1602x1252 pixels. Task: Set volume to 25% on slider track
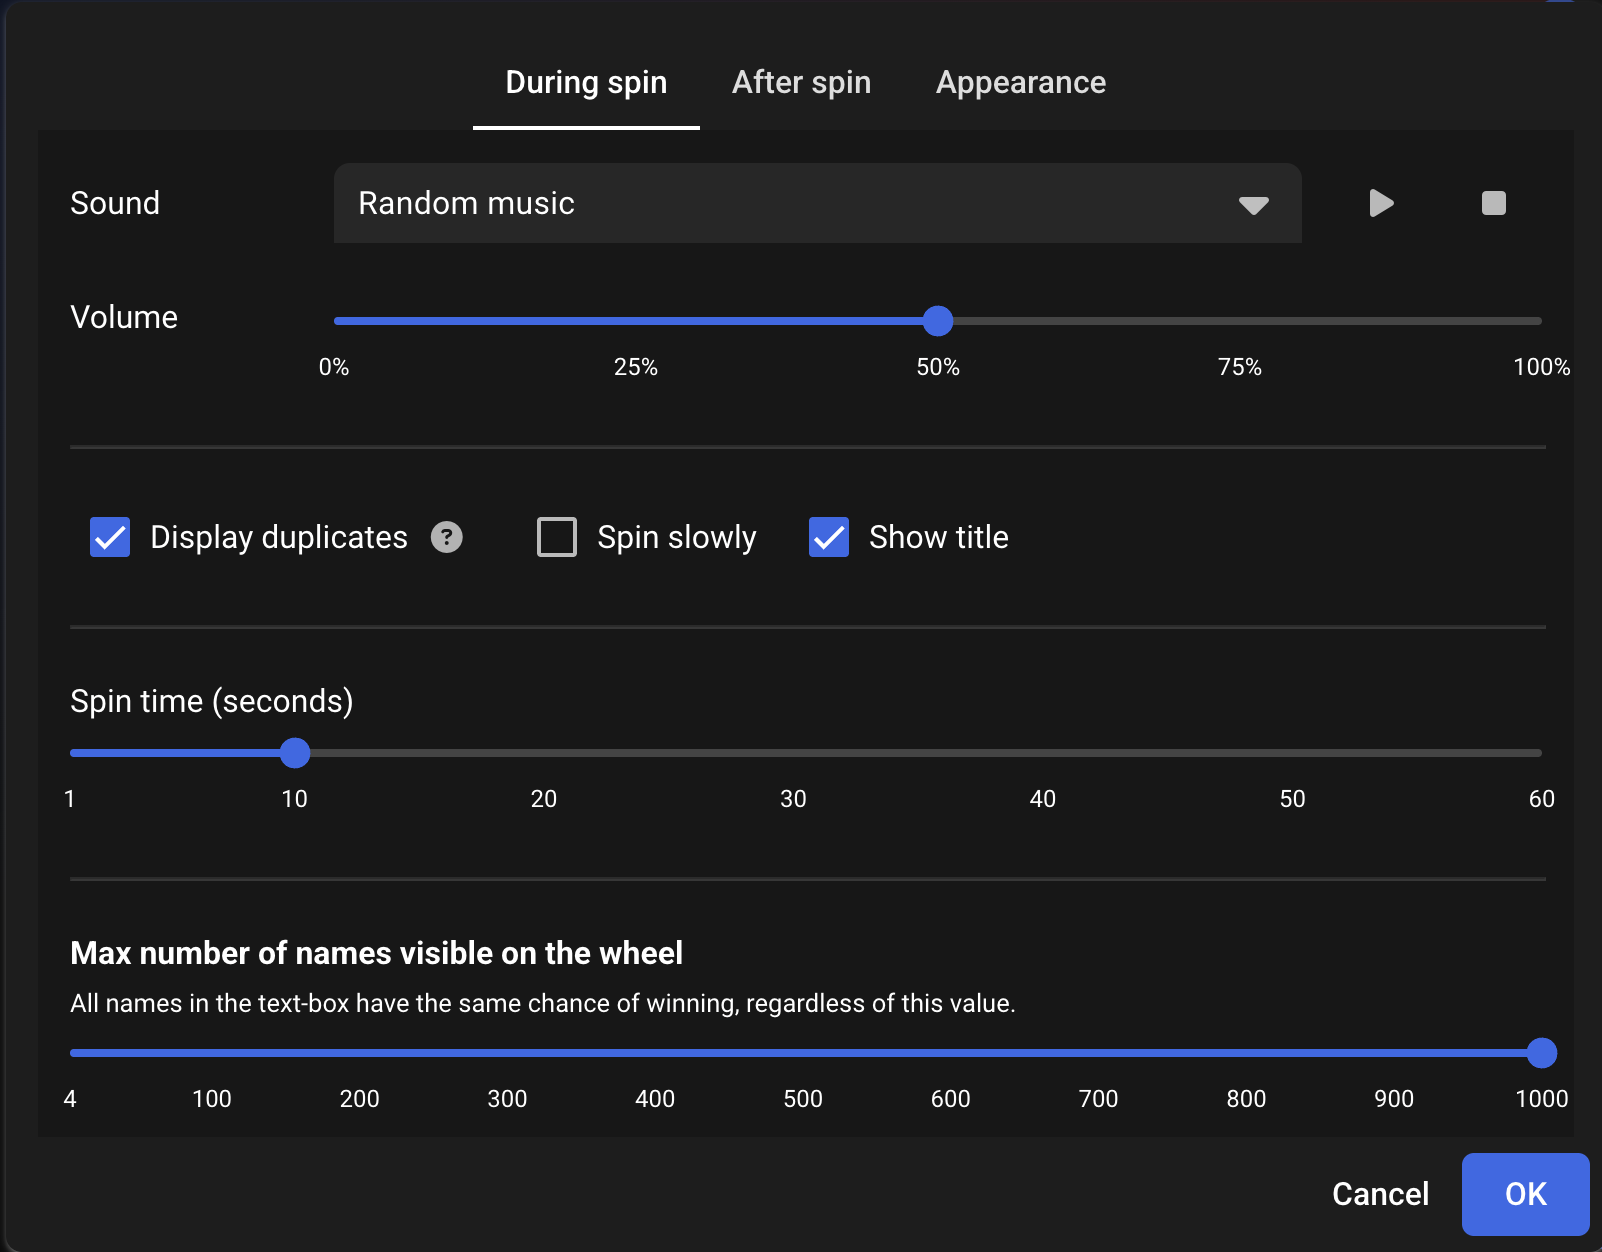(x=636, y=321)
